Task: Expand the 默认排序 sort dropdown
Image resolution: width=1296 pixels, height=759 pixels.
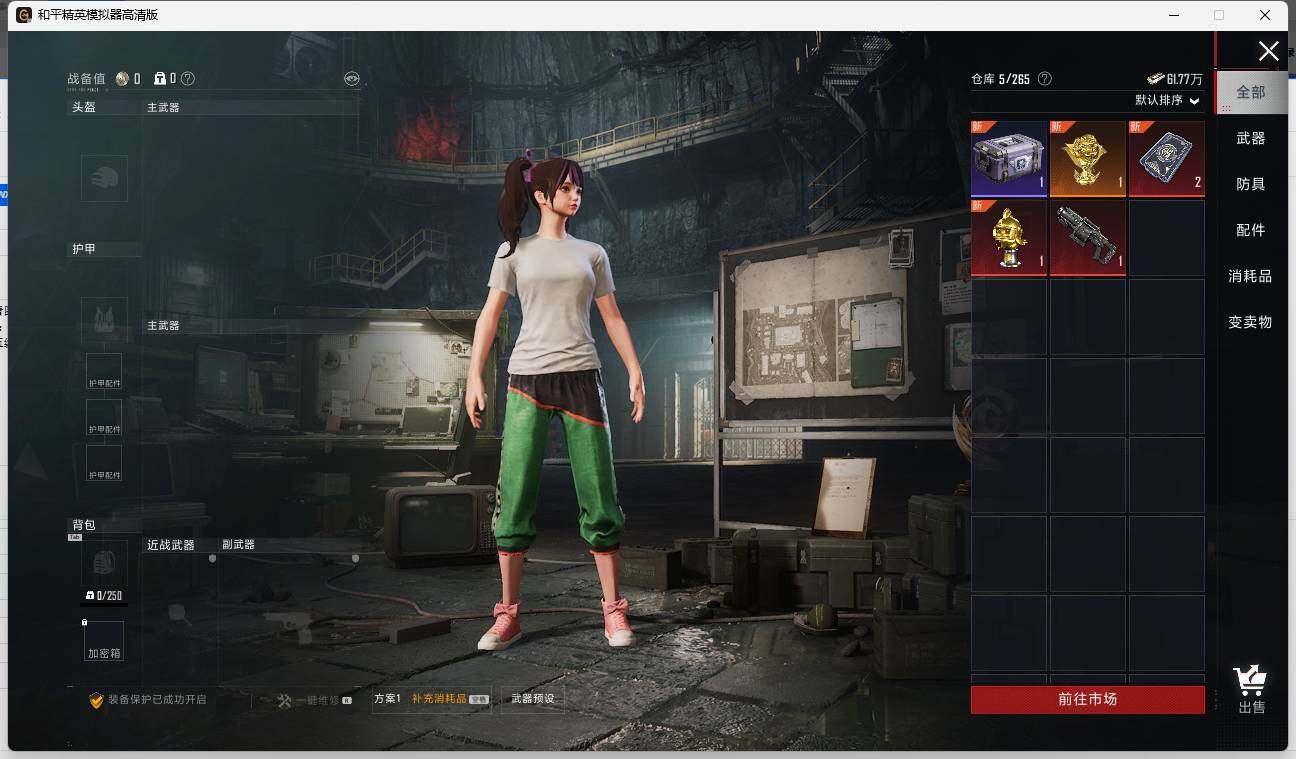Action: click(x=1167, y=101)
